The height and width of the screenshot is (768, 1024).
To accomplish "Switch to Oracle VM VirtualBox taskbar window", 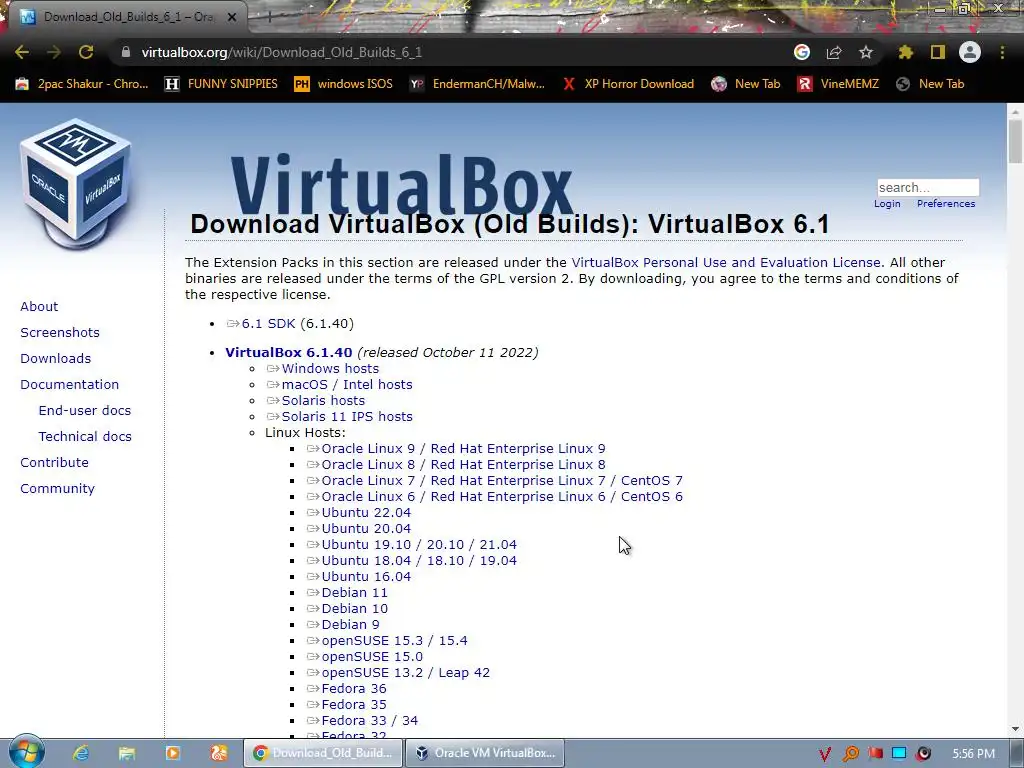I will coord(485,753).
